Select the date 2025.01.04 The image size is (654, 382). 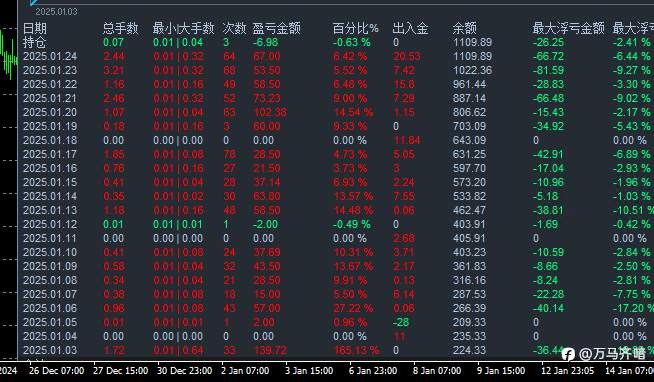(x=50, y=336)
